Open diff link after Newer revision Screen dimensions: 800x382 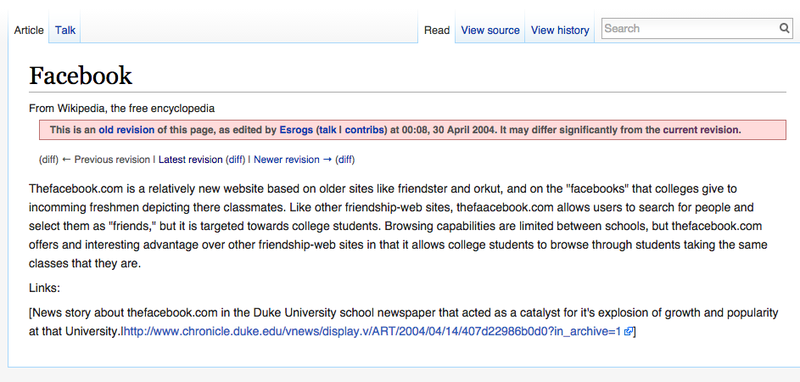pos(345,160)
